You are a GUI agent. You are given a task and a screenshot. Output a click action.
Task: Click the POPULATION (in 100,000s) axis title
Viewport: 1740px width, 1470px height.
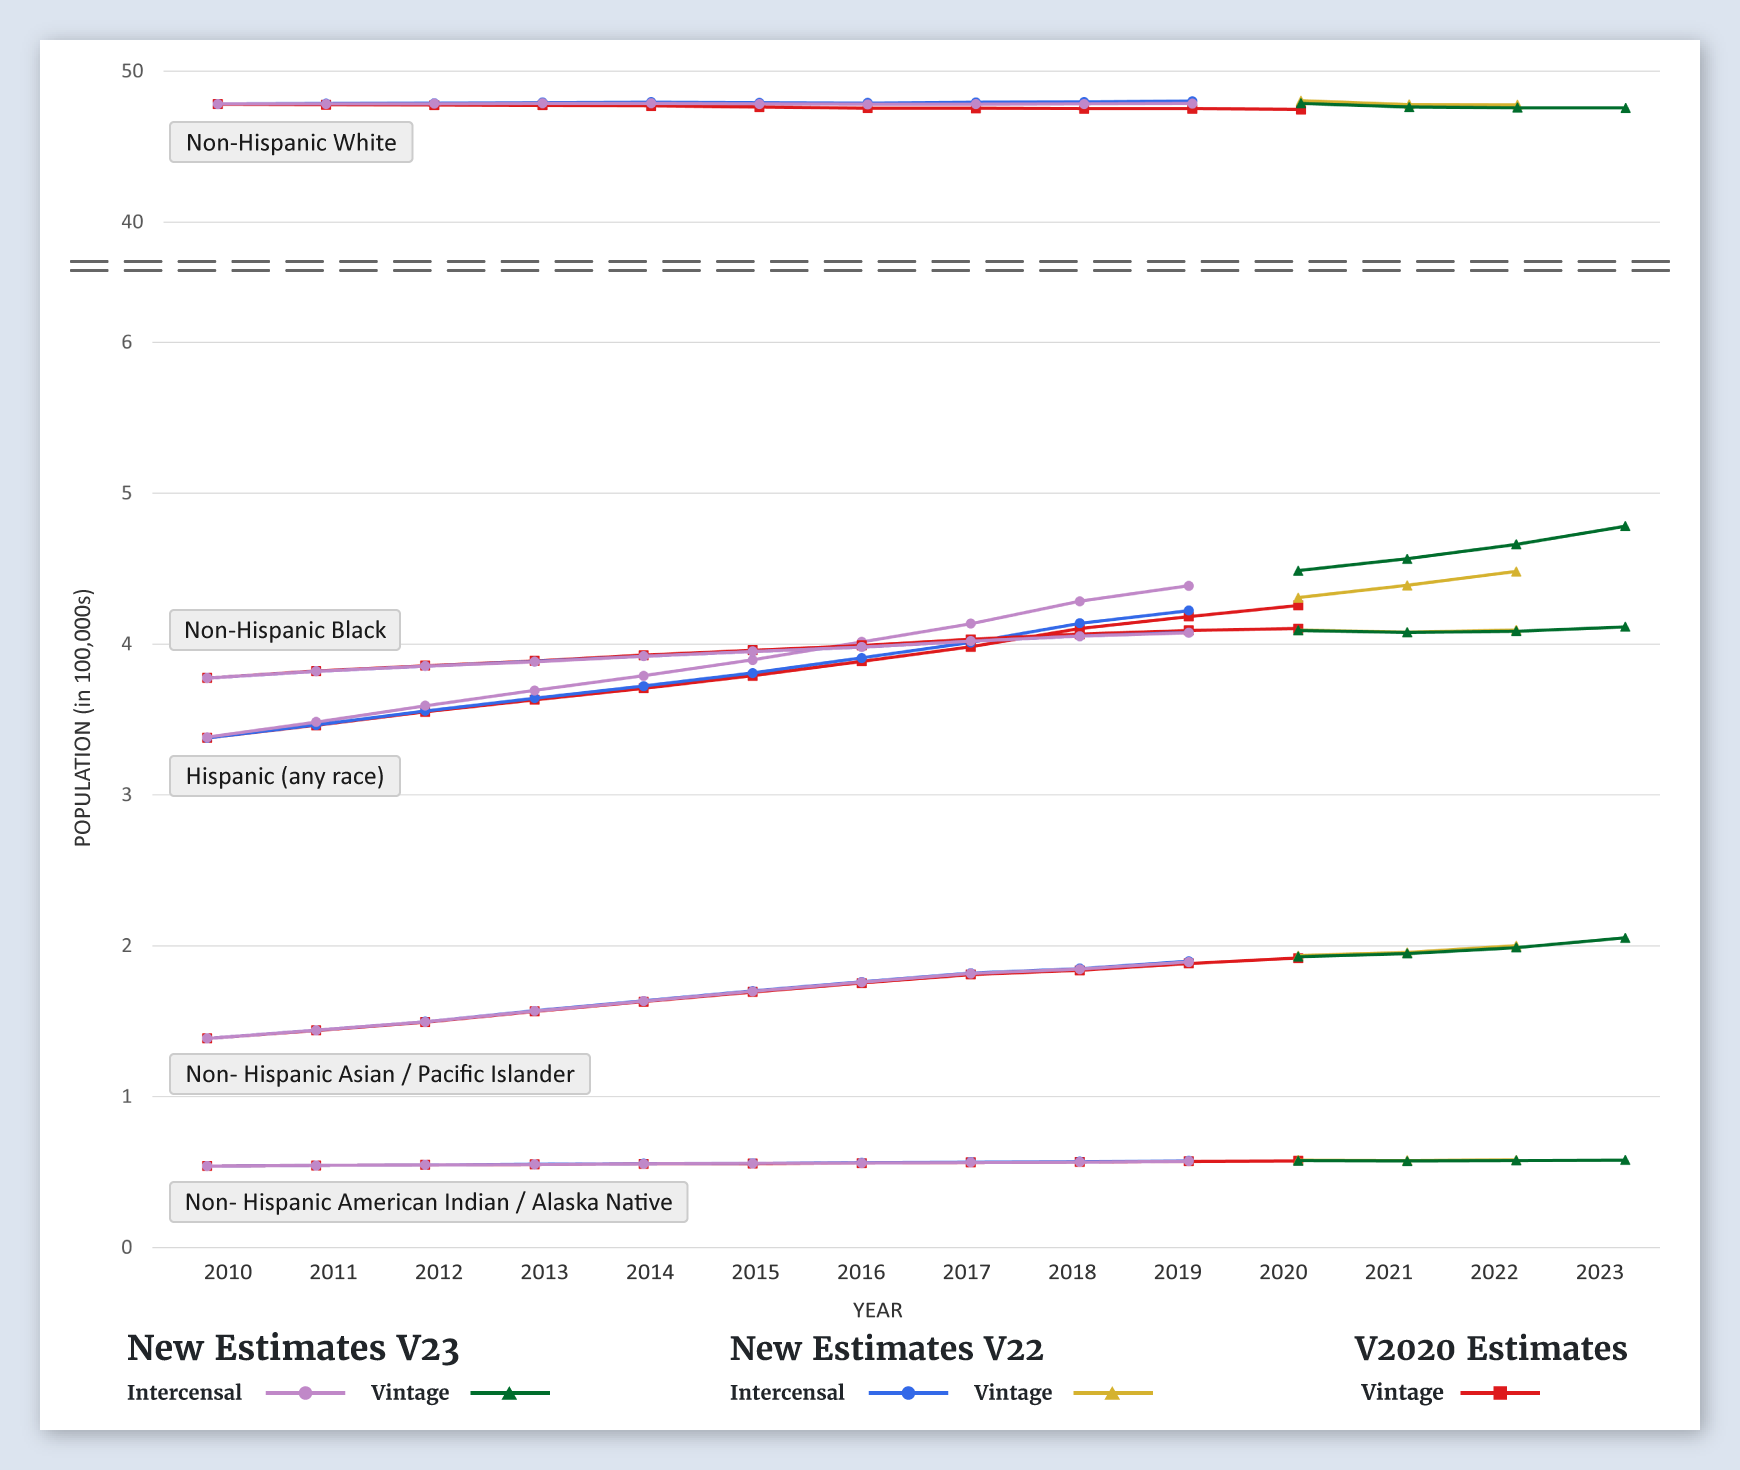[x=83, y=718]
